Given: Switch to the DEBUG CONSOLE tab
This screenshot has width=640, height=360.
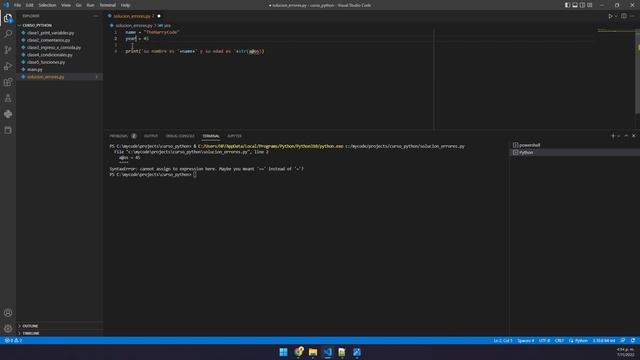Looking at the screenshot, I should pyautogui.click(x=180, y=136).
